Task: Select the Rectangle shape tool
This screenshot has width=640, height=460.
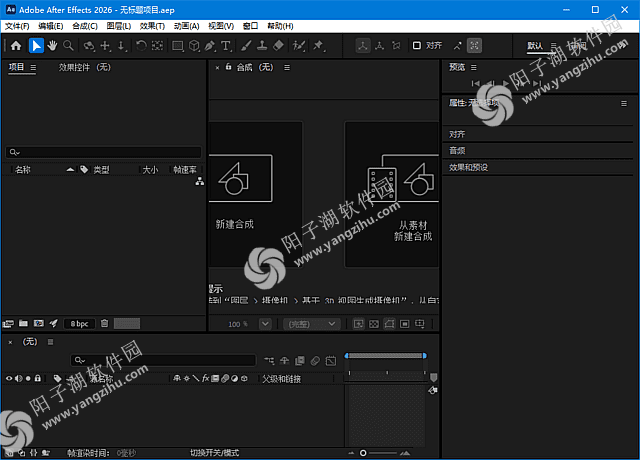Action: pos(178,46)
